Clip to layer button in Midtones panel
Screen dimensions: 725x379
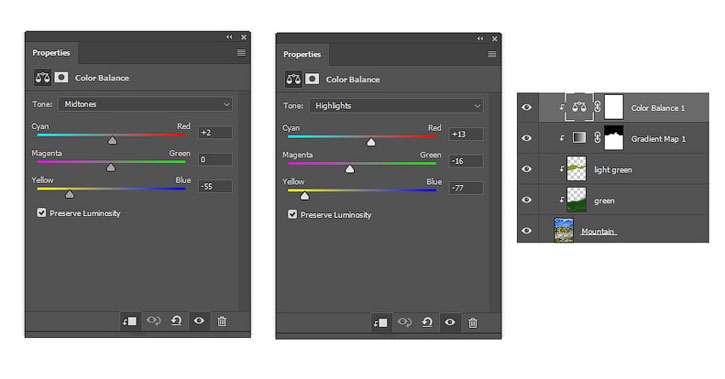(130, 321)
